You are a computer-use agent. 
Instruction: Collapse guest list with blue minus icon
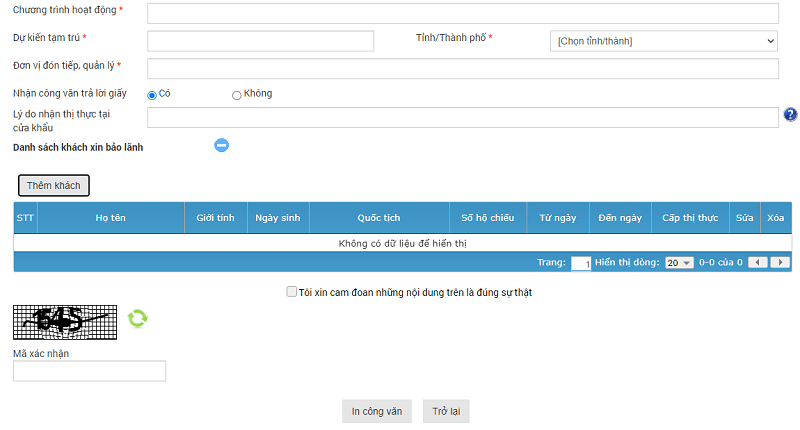click(222, 145)
